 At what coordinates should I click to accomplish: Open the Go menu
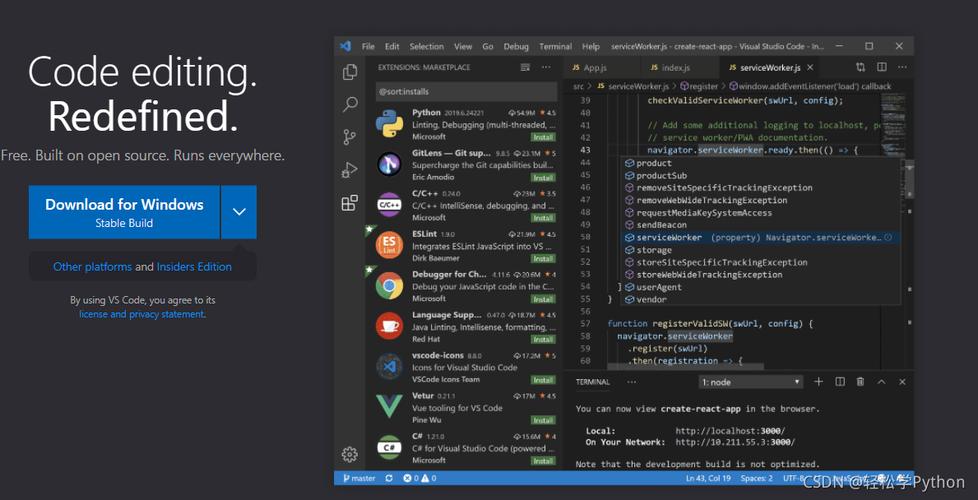pos(488,47)
